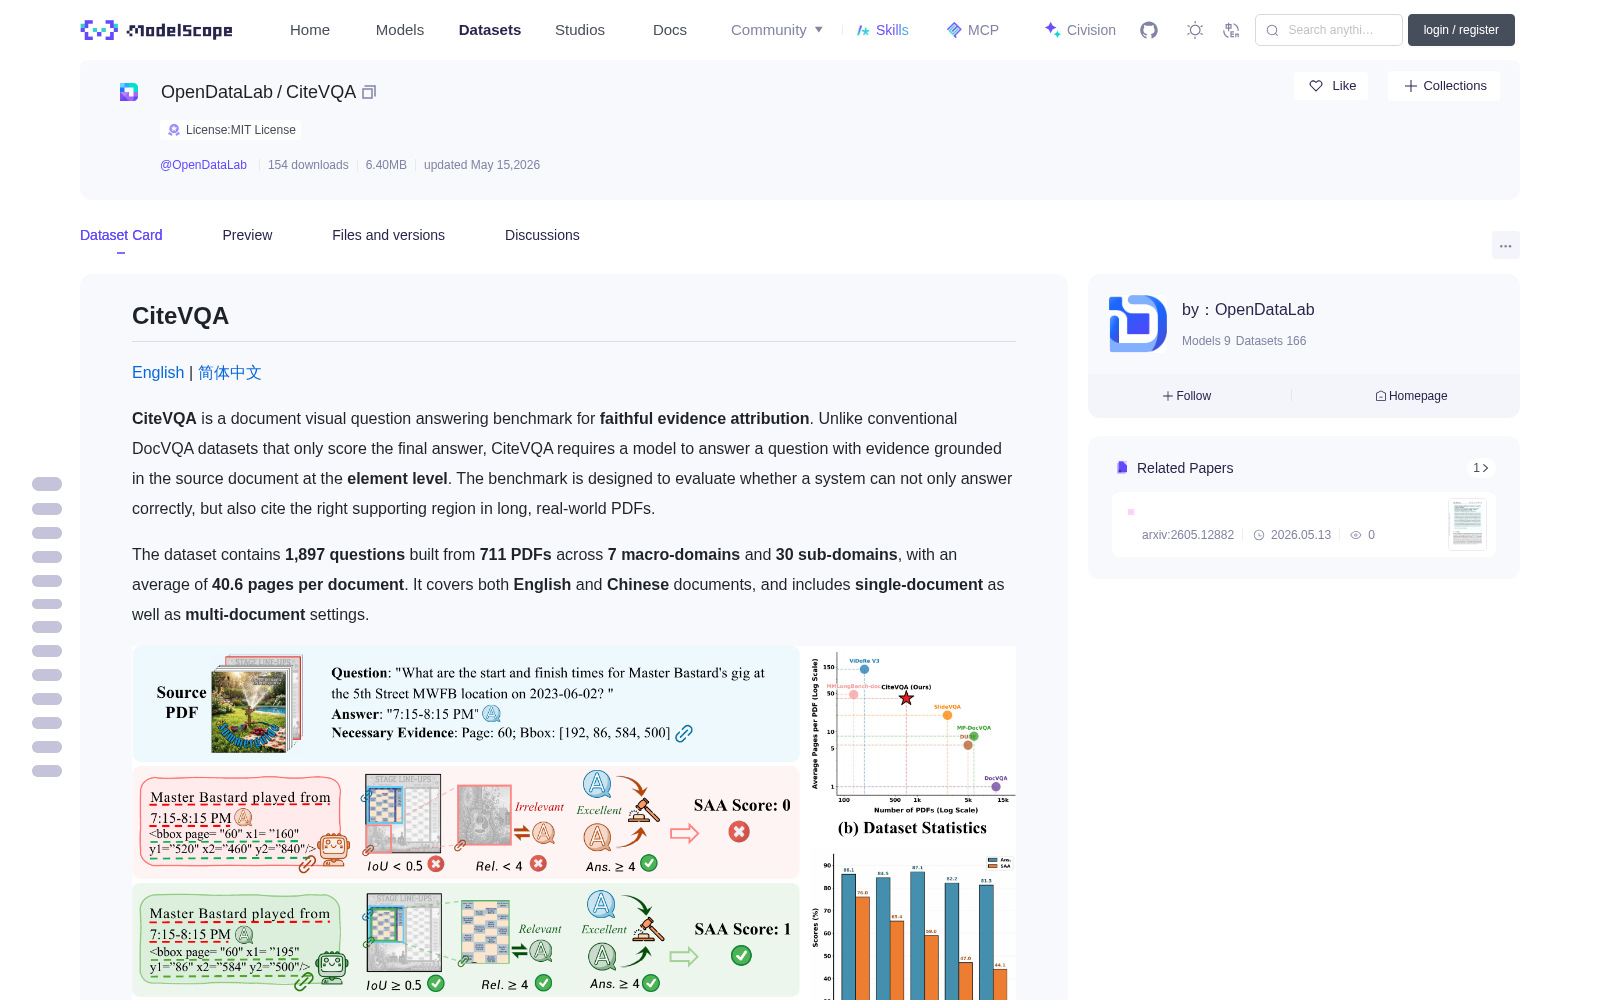Open the ModelScope logo home link
Screen dimensions: 1600x1000
156,30
